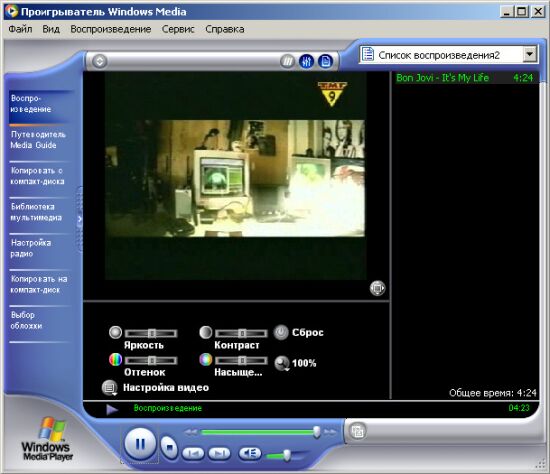550x474 pixels.
Task: Click the full screen video icon
Action: (x=377, y=288)
